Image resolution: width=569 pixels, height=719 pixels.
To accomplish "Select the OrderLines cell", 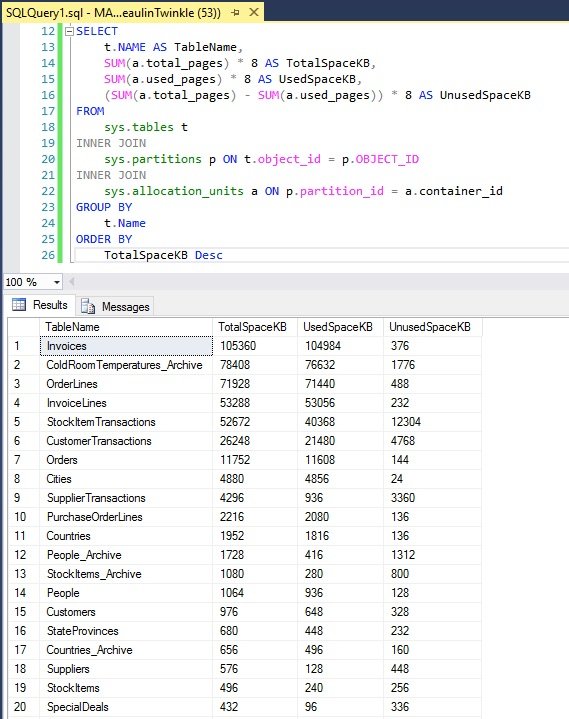I will 126,384.
